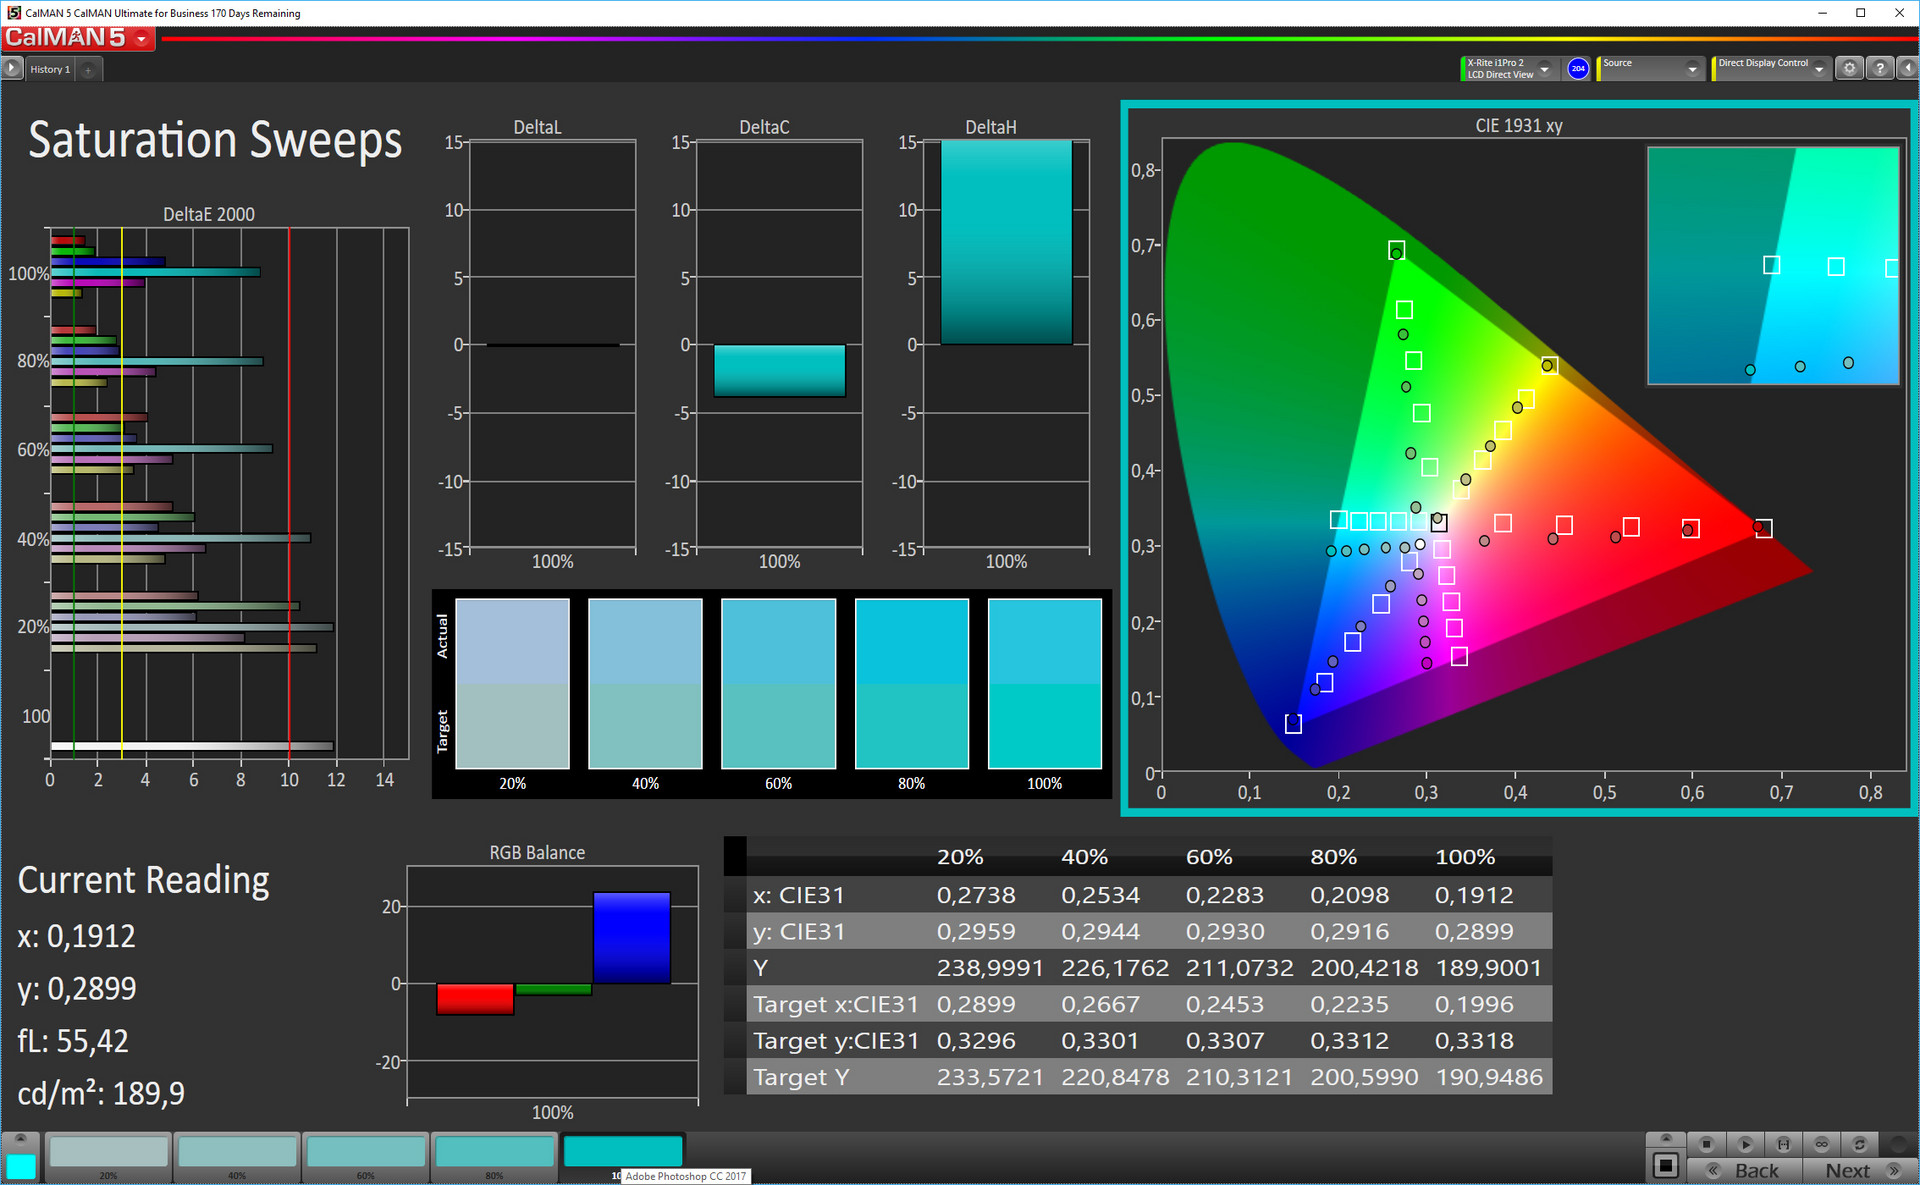Image resolution: width=1920 pixels, height=1185 pixels.
Task: Select the 20% saturation swatch at bottom
Action: pyautogui.click(x=109, y=1151)
